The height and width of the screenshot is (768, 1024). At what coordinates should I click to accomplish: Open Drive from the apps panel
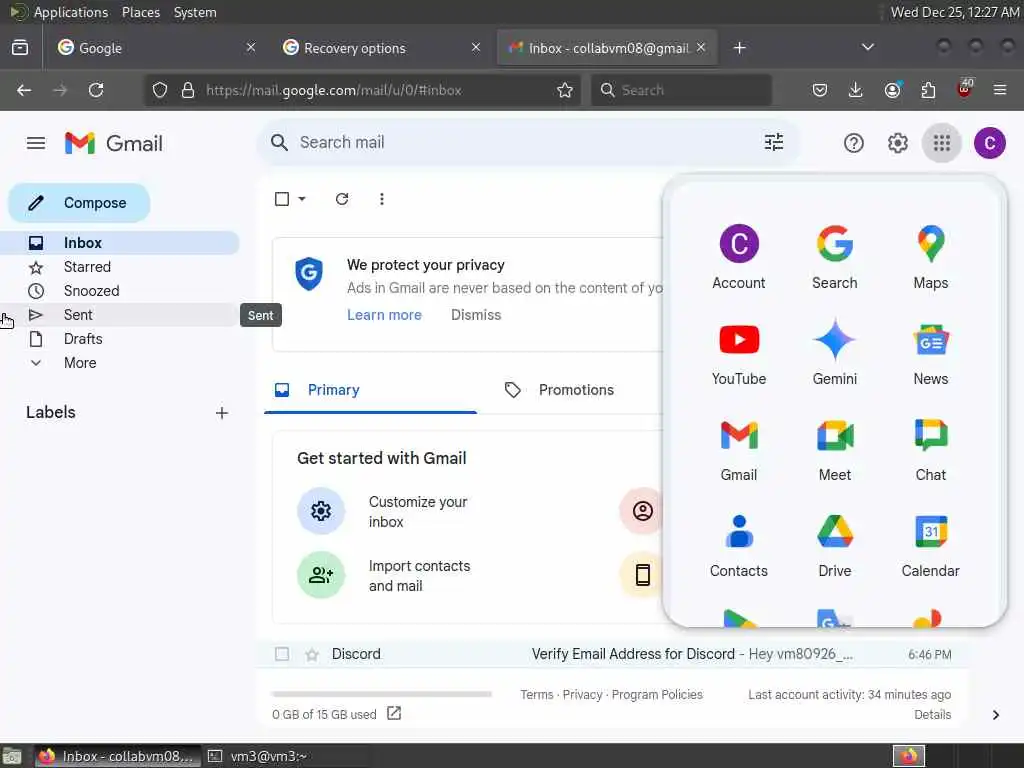tap(835, 545)
